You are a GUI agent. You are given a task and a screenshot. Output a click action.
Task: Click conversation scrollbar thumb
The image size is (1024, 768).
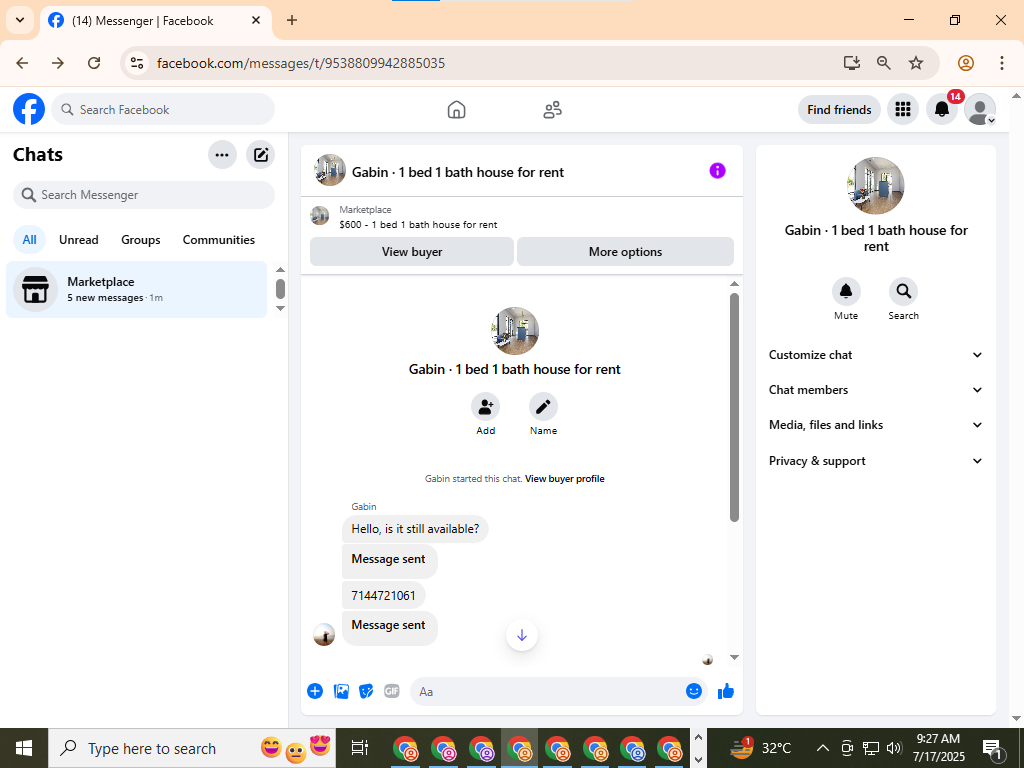click(x=734, y=408)
